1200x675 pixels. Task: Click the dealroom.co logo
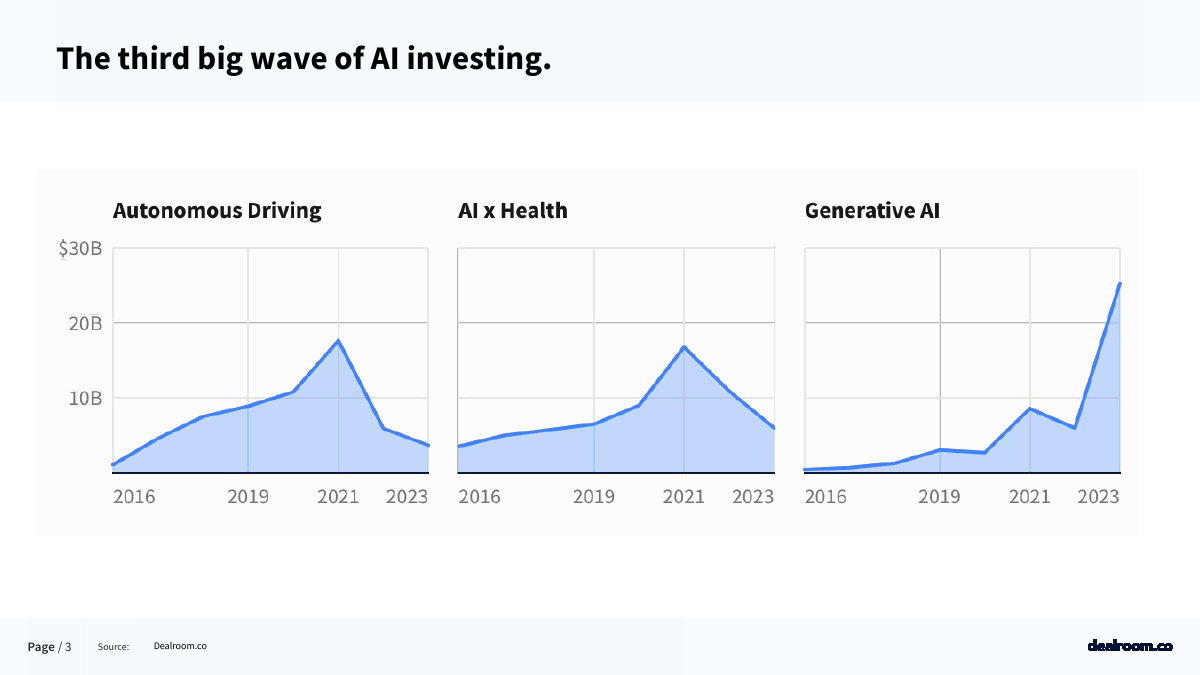1129,646
